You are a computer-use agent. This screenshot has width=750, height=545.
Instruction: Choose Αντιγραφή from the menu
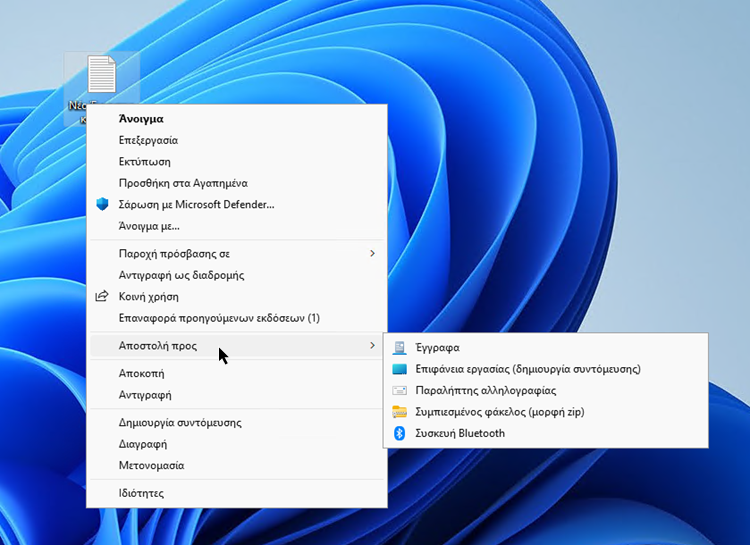237,395
